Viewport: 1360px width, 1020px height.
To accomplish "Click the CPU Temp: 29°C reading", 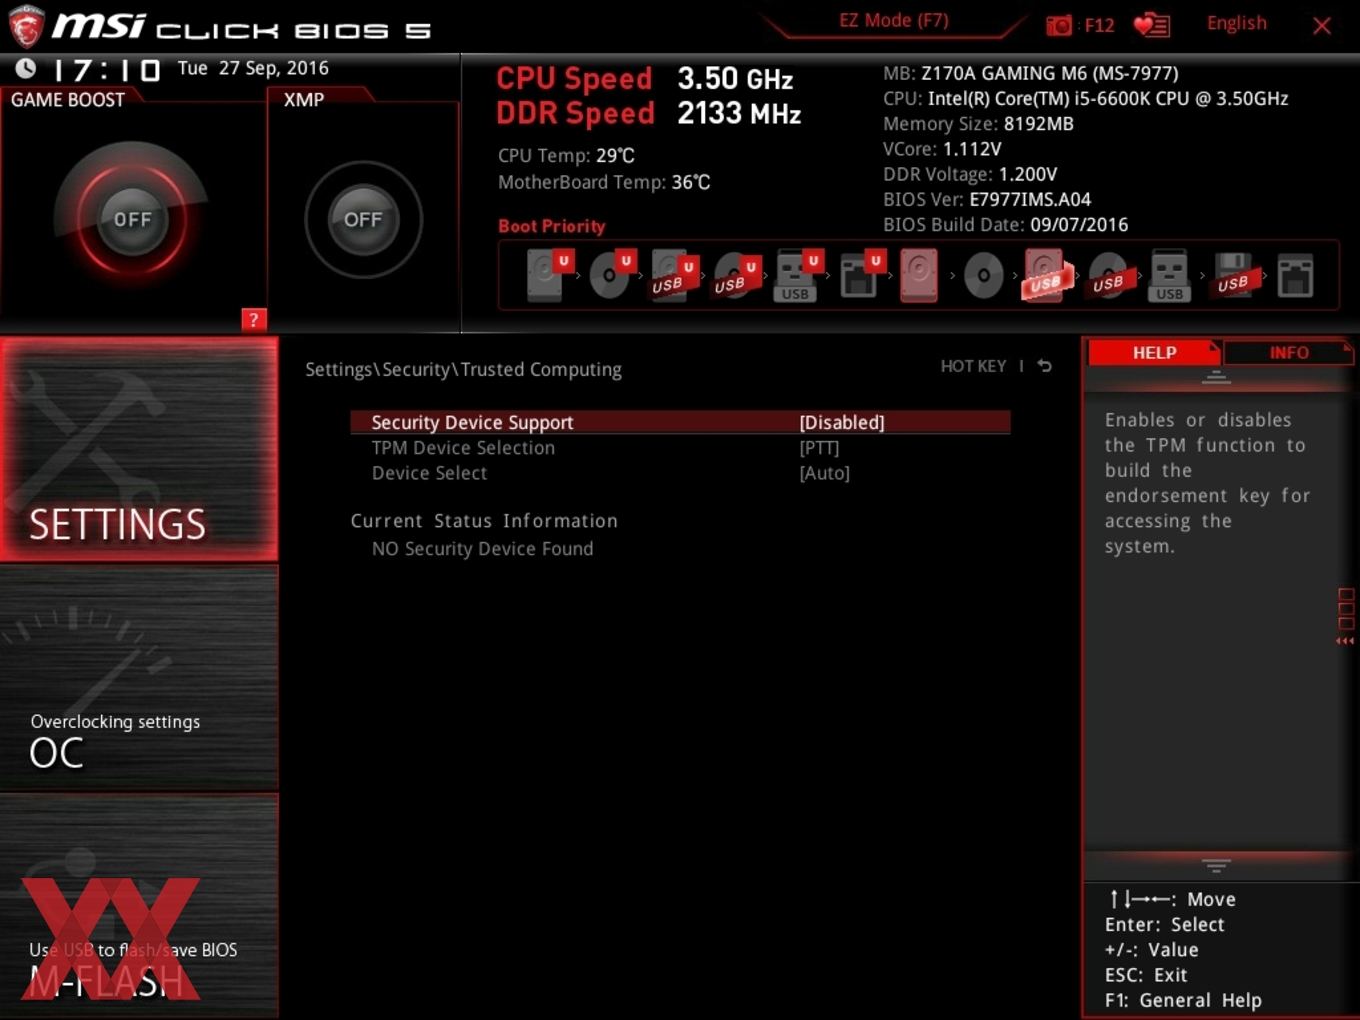I will (x=566, y=155).
